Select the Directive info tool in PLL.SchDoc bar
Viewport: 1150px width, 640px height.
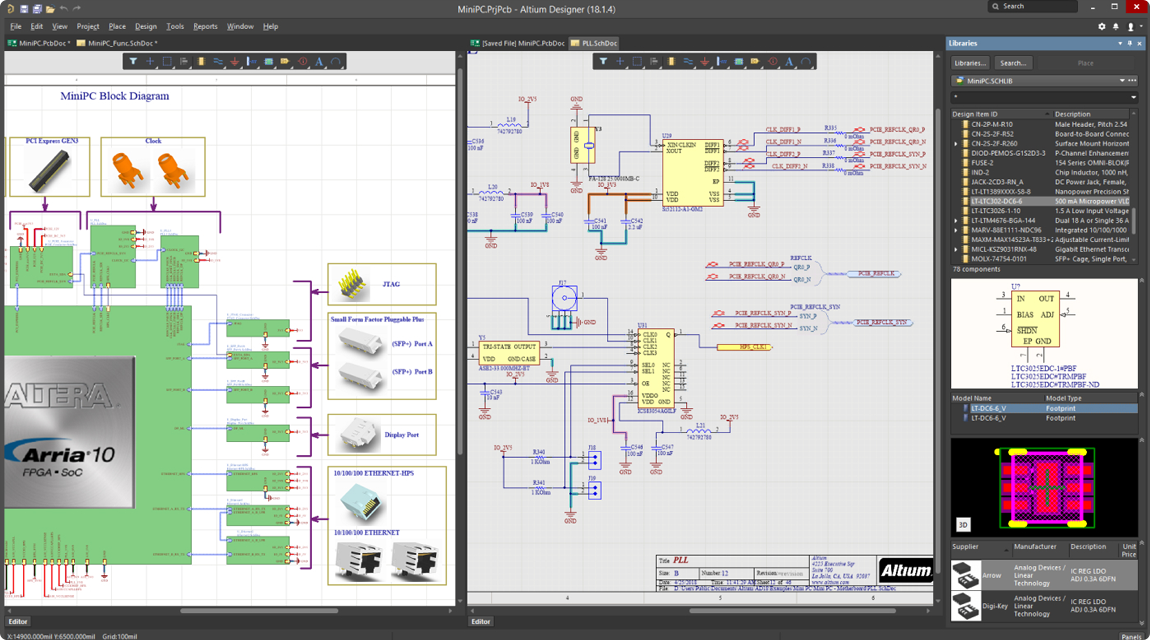pyautogui.click(x=772, y=62)
